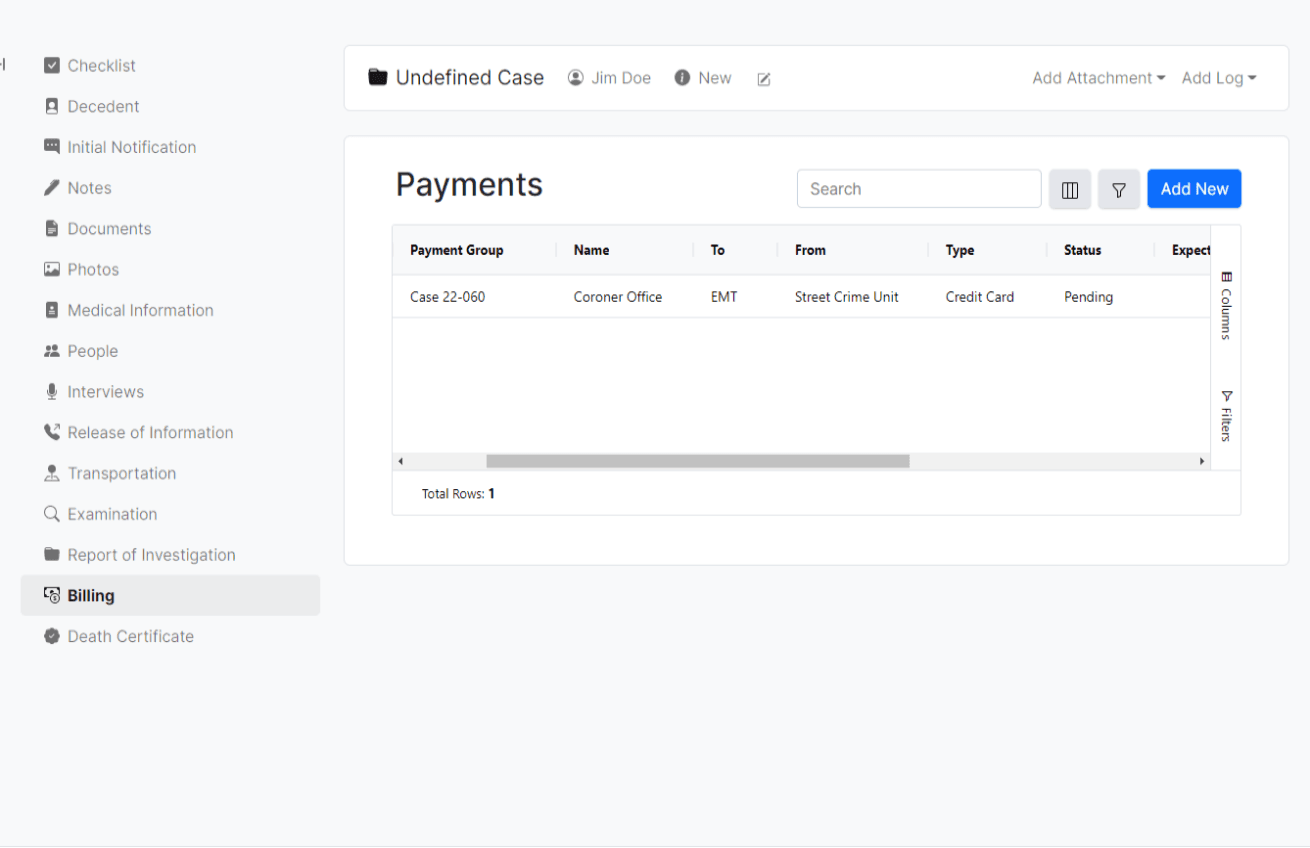Click the payments Search field
This screenshot has height=848, width=1310.
tap(918, 189)
